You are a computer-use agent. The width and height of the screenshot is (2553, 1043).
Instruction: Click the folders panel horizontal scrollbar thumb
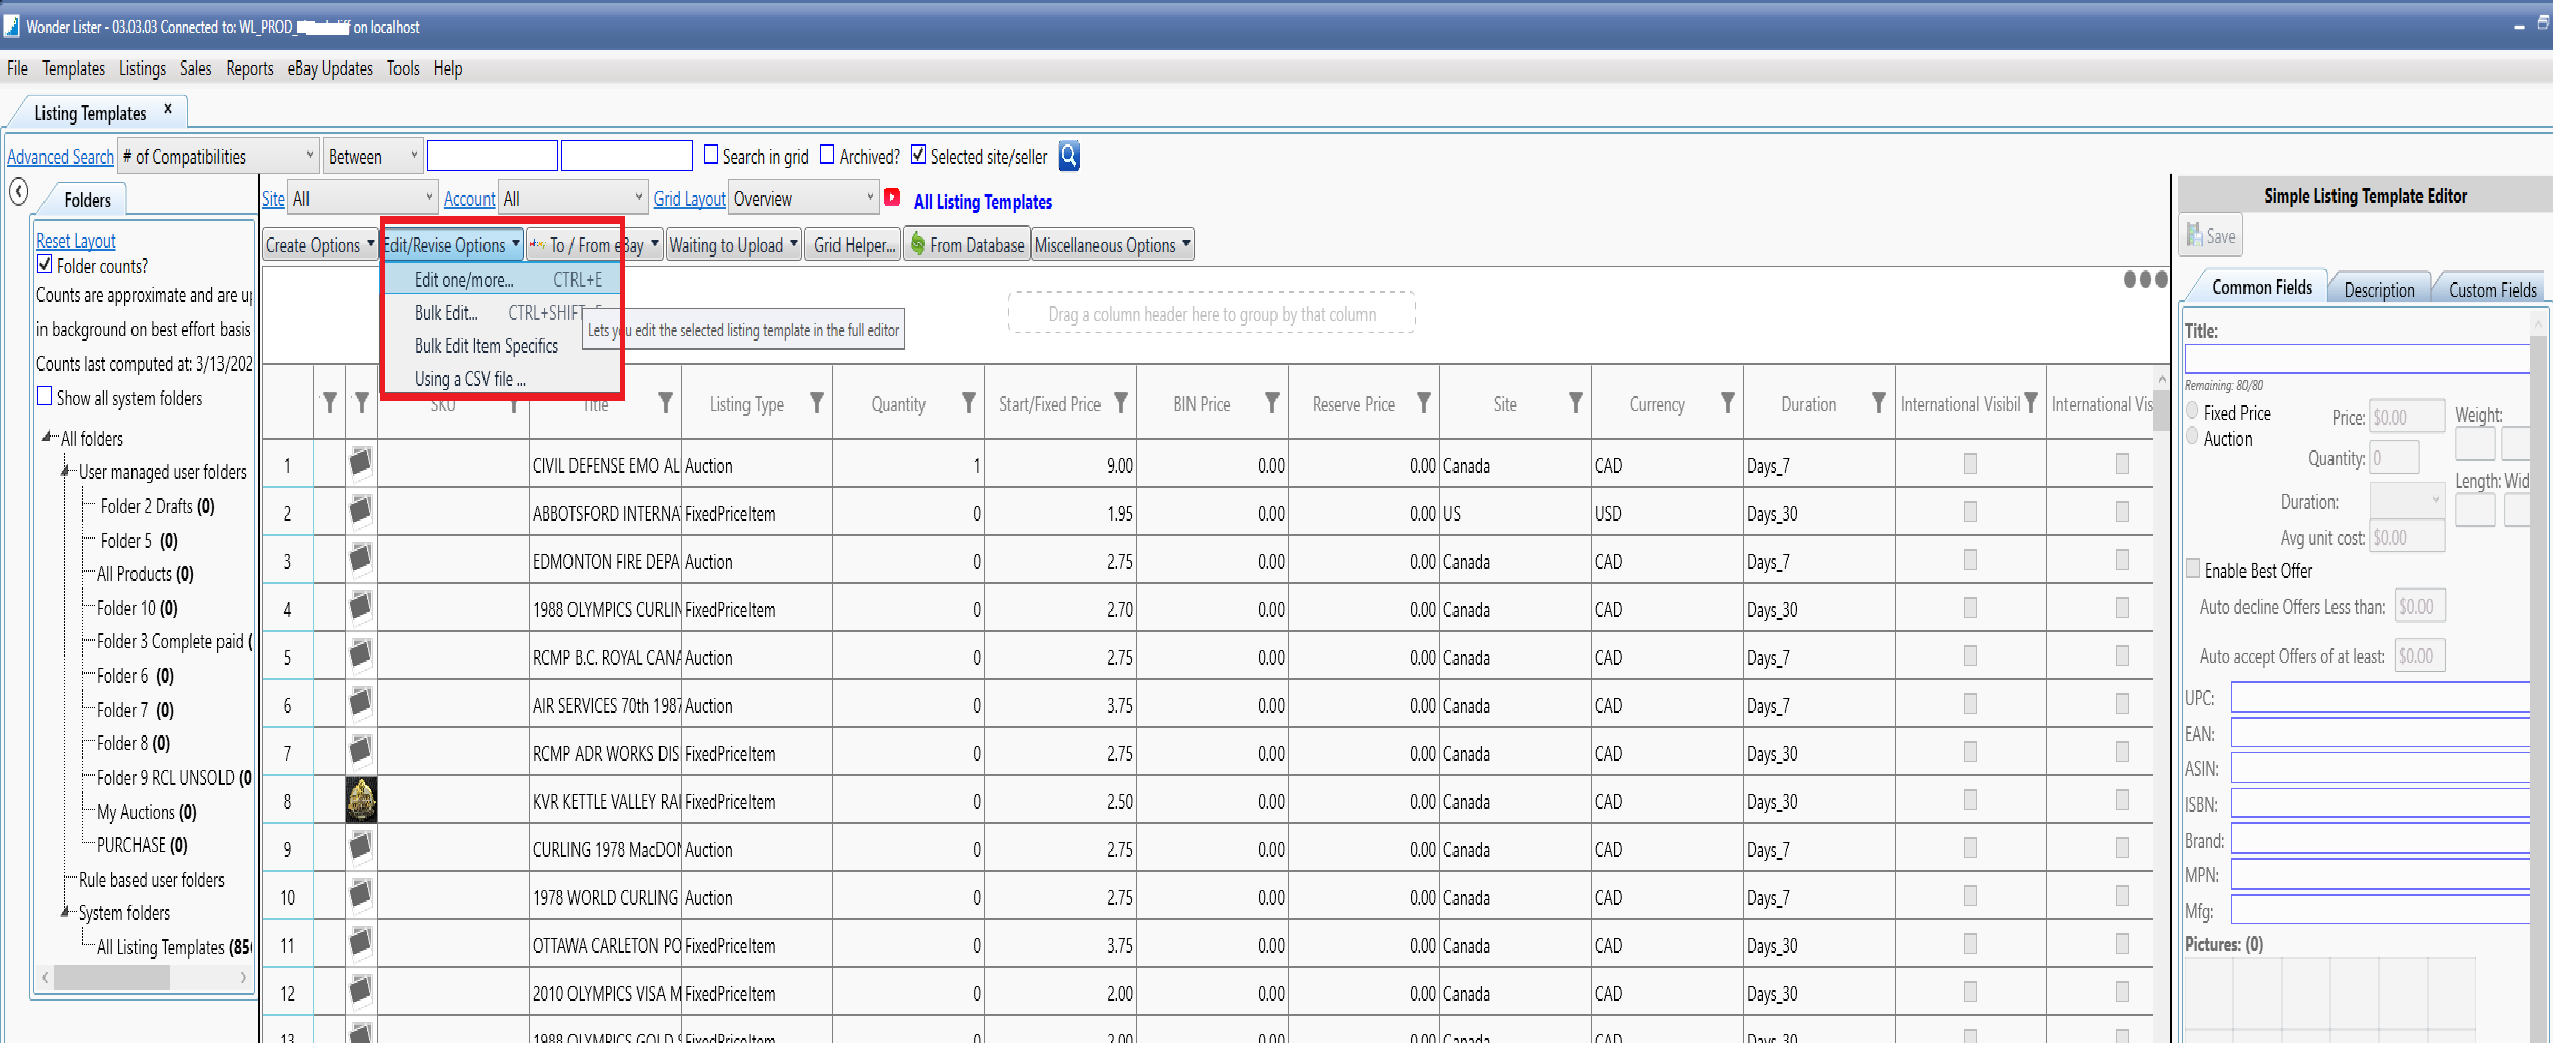click(111, 977)
